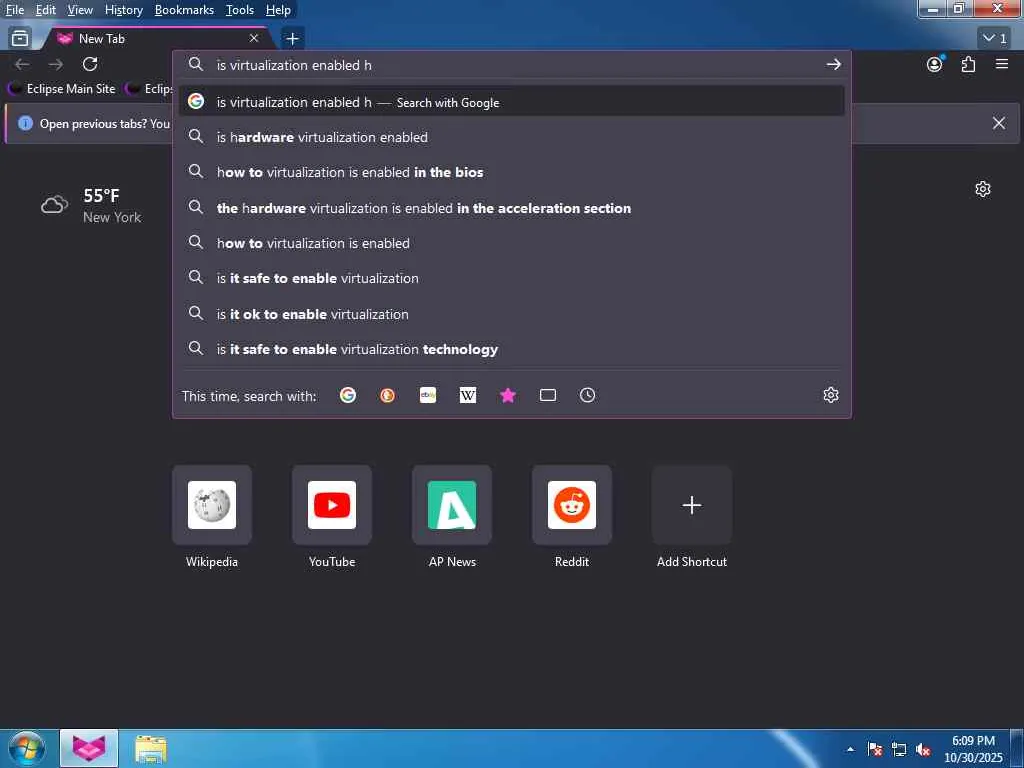Go forward to next page
1024x768 pixels.
click(56, 64)
